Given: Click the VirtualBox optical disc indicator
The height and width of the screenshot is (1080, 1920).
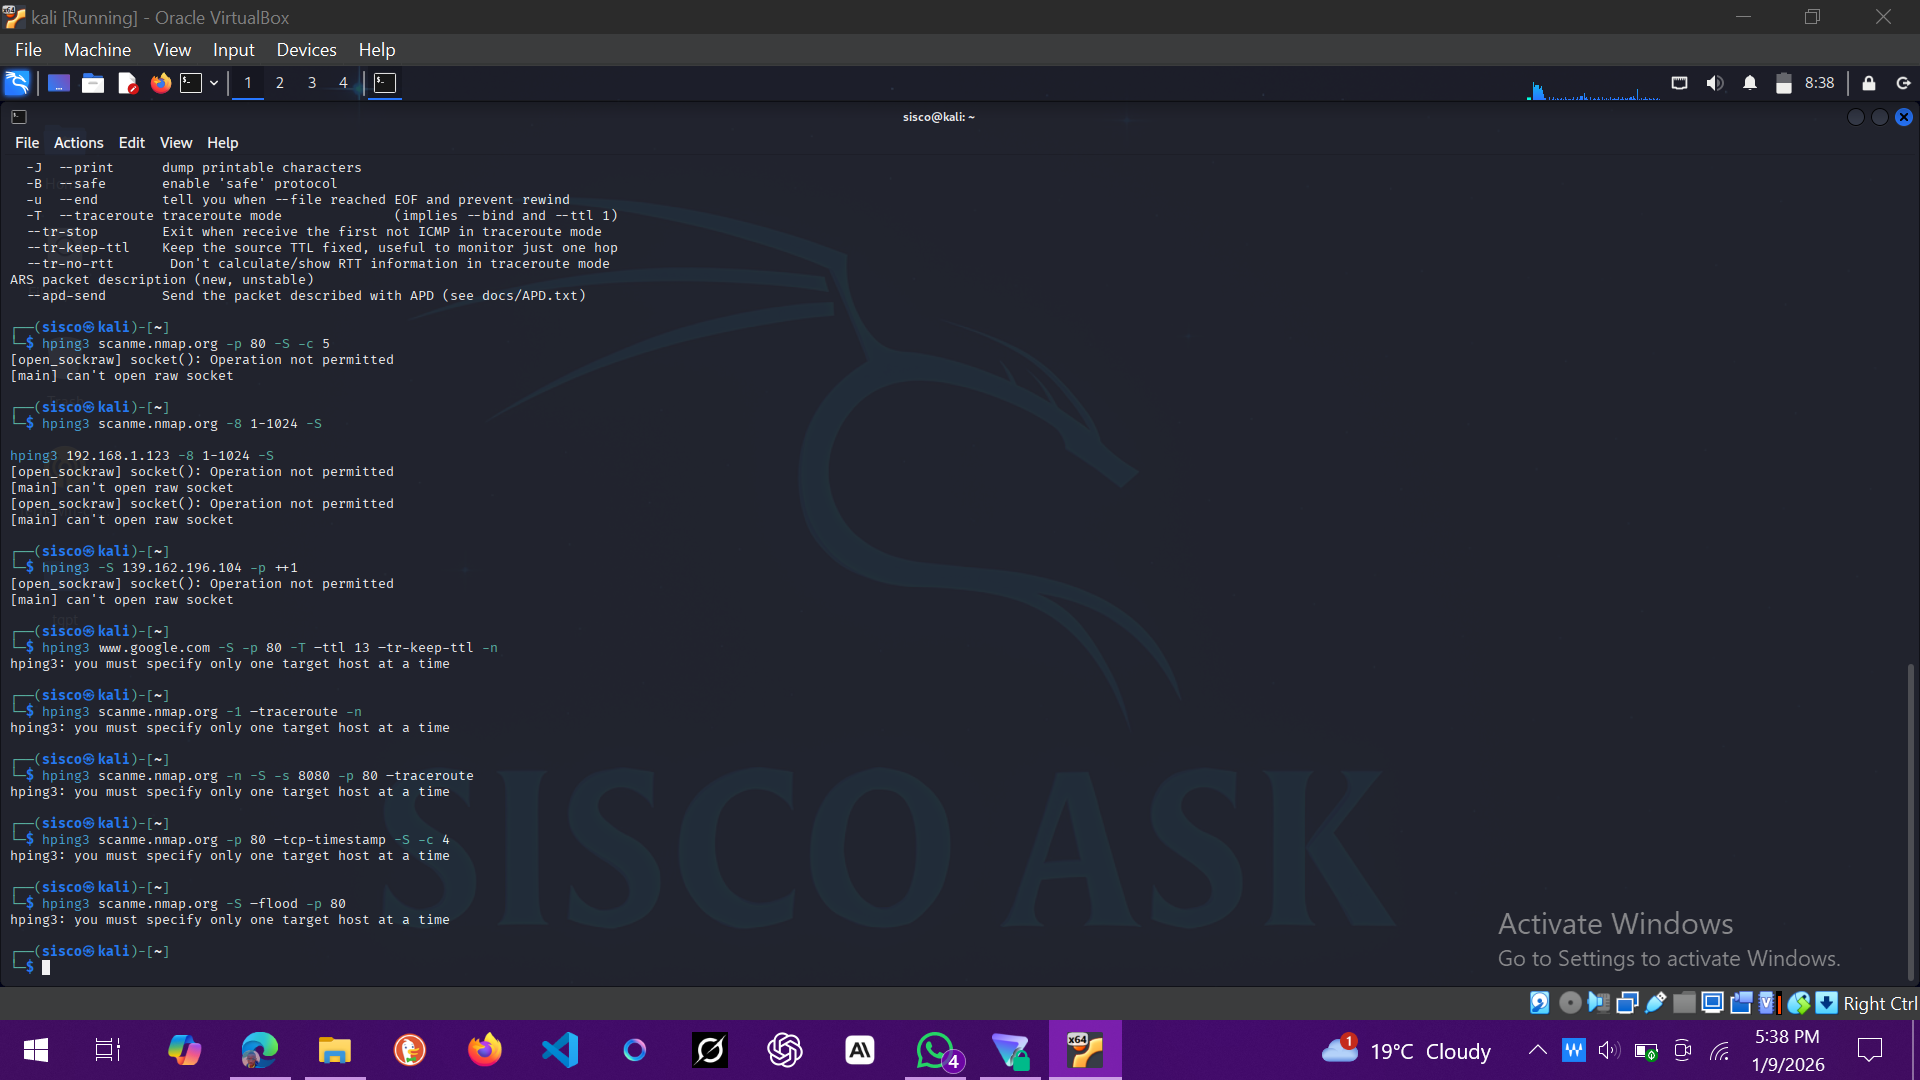Looking at the screenshot, I should [1570, 1003].
